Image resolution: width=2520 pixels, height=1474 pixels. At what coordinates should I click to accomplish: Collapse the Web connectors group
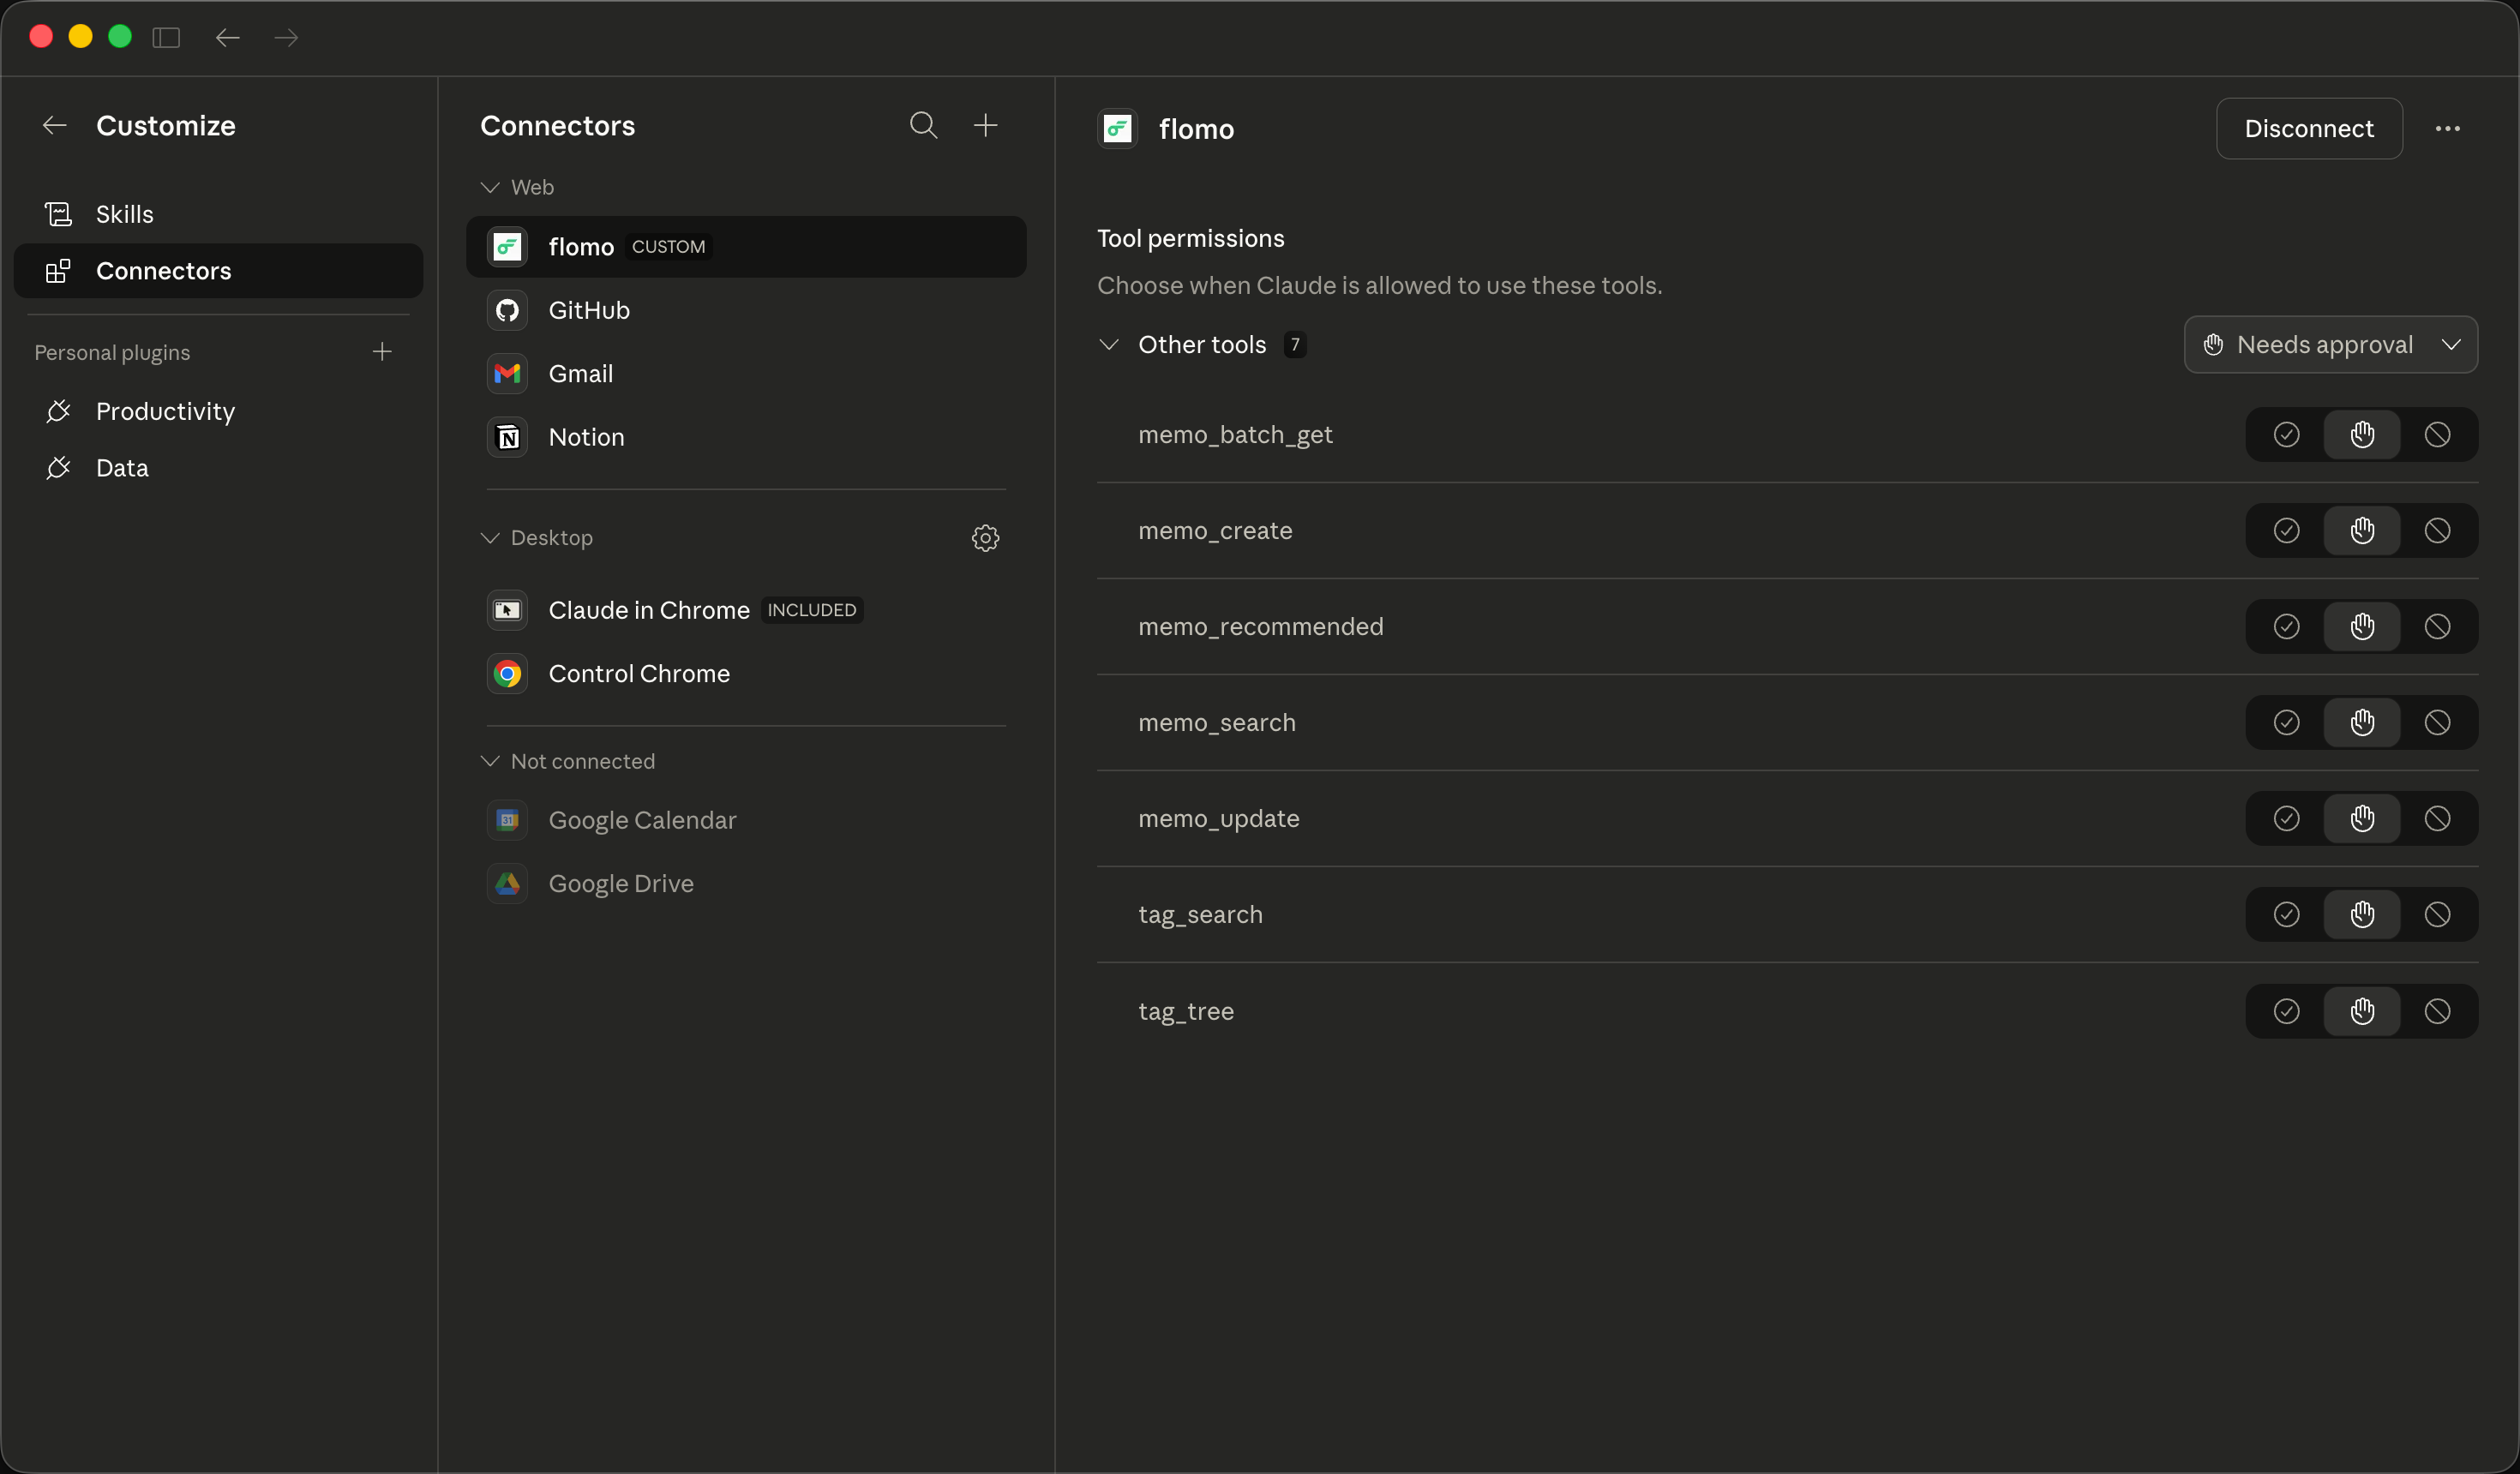coord(490,187)
